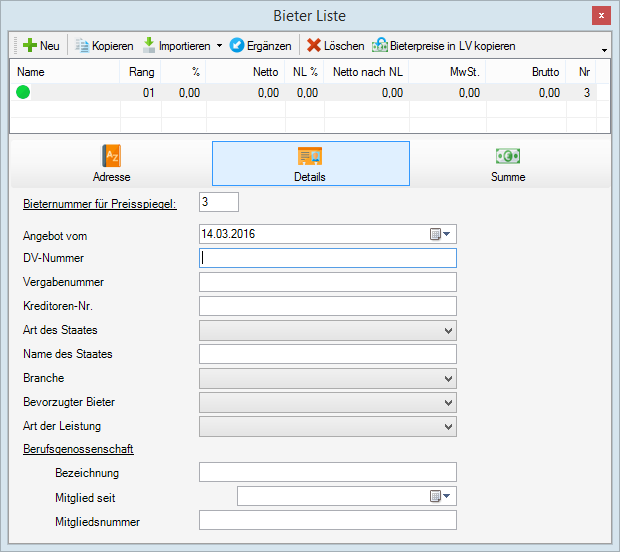
Task: Switch to the Adresse tab
Action: 112,163
